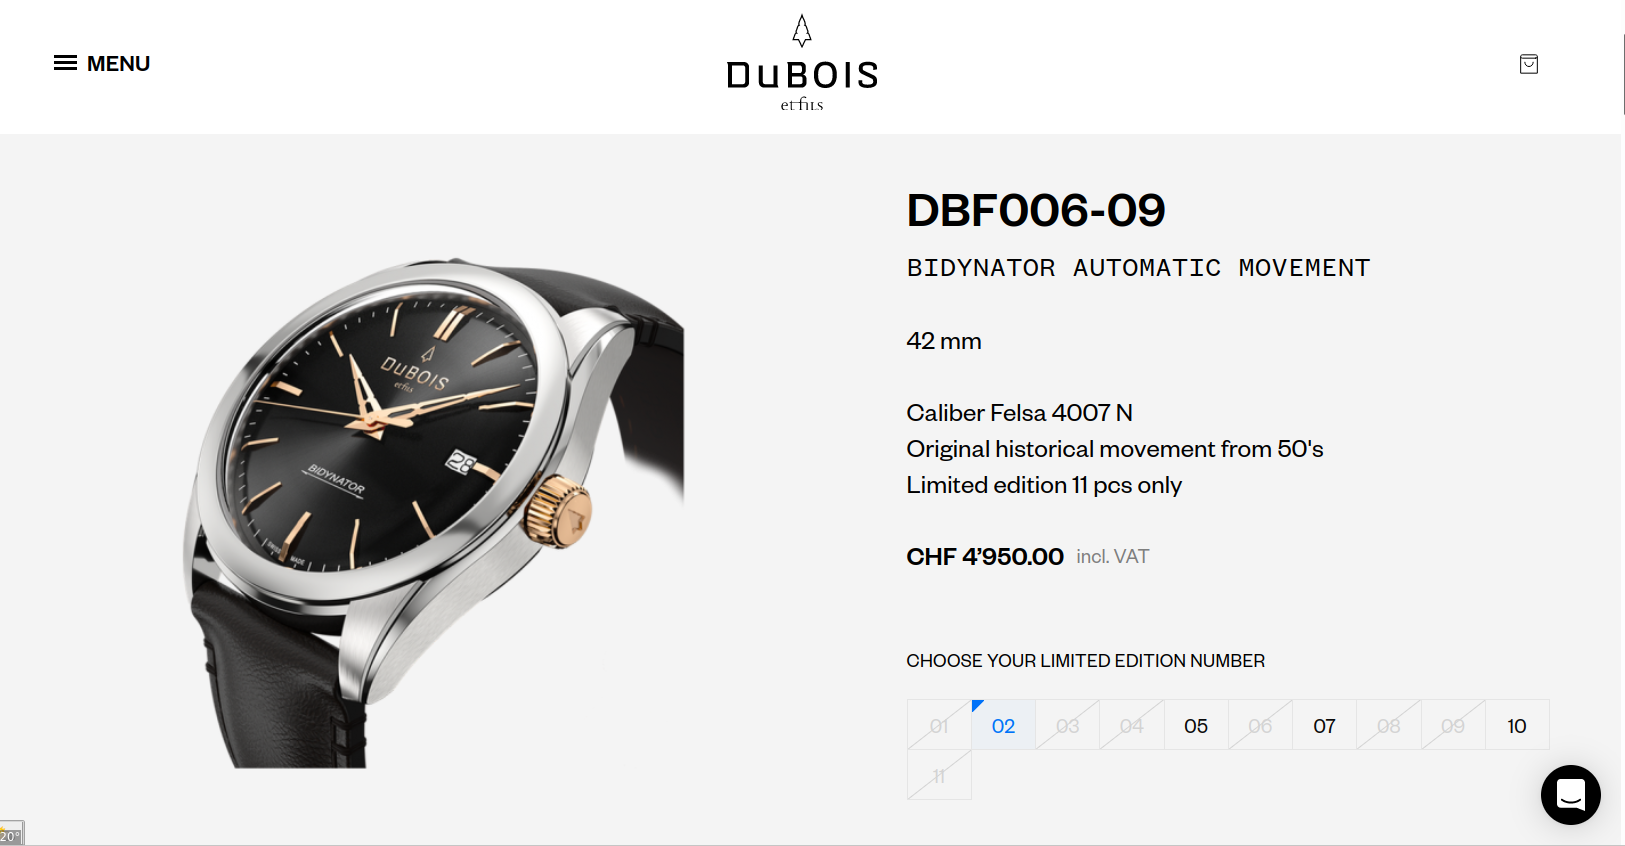This screenshot has height=846, width=1625.
Task: Open the chat support bubble
Action: tap(1571, 795)
